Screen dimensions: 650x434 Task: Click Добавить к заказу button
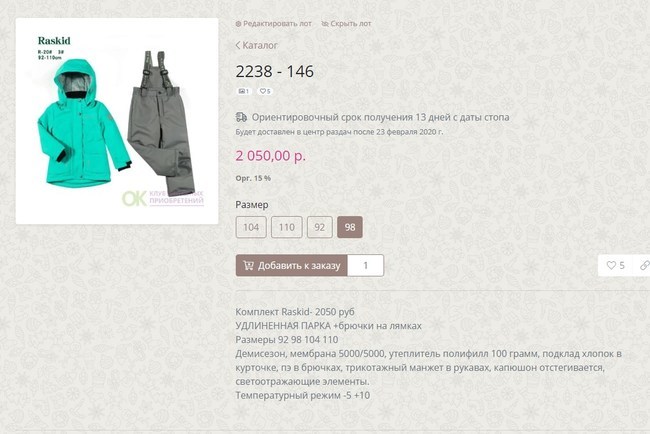coord(292,266)
